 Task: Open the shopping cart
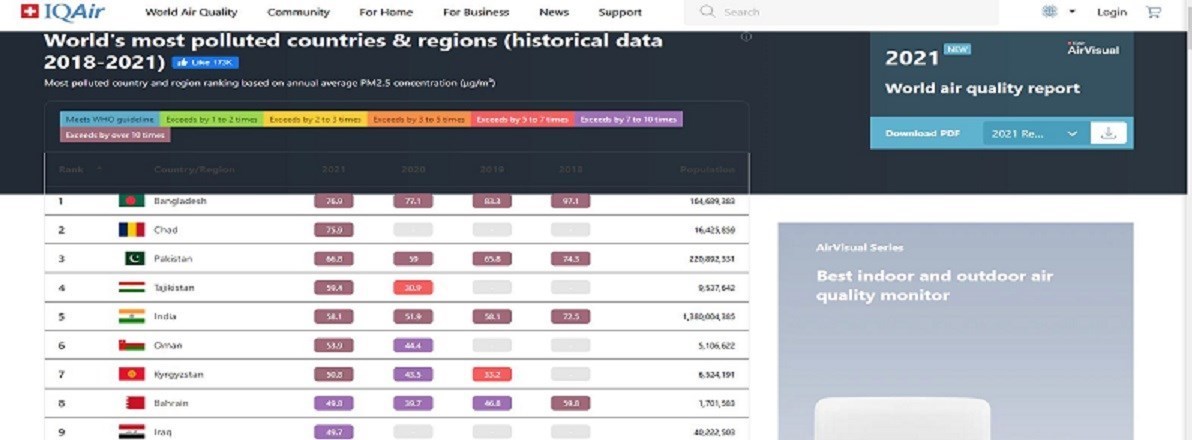[1153, 13]
